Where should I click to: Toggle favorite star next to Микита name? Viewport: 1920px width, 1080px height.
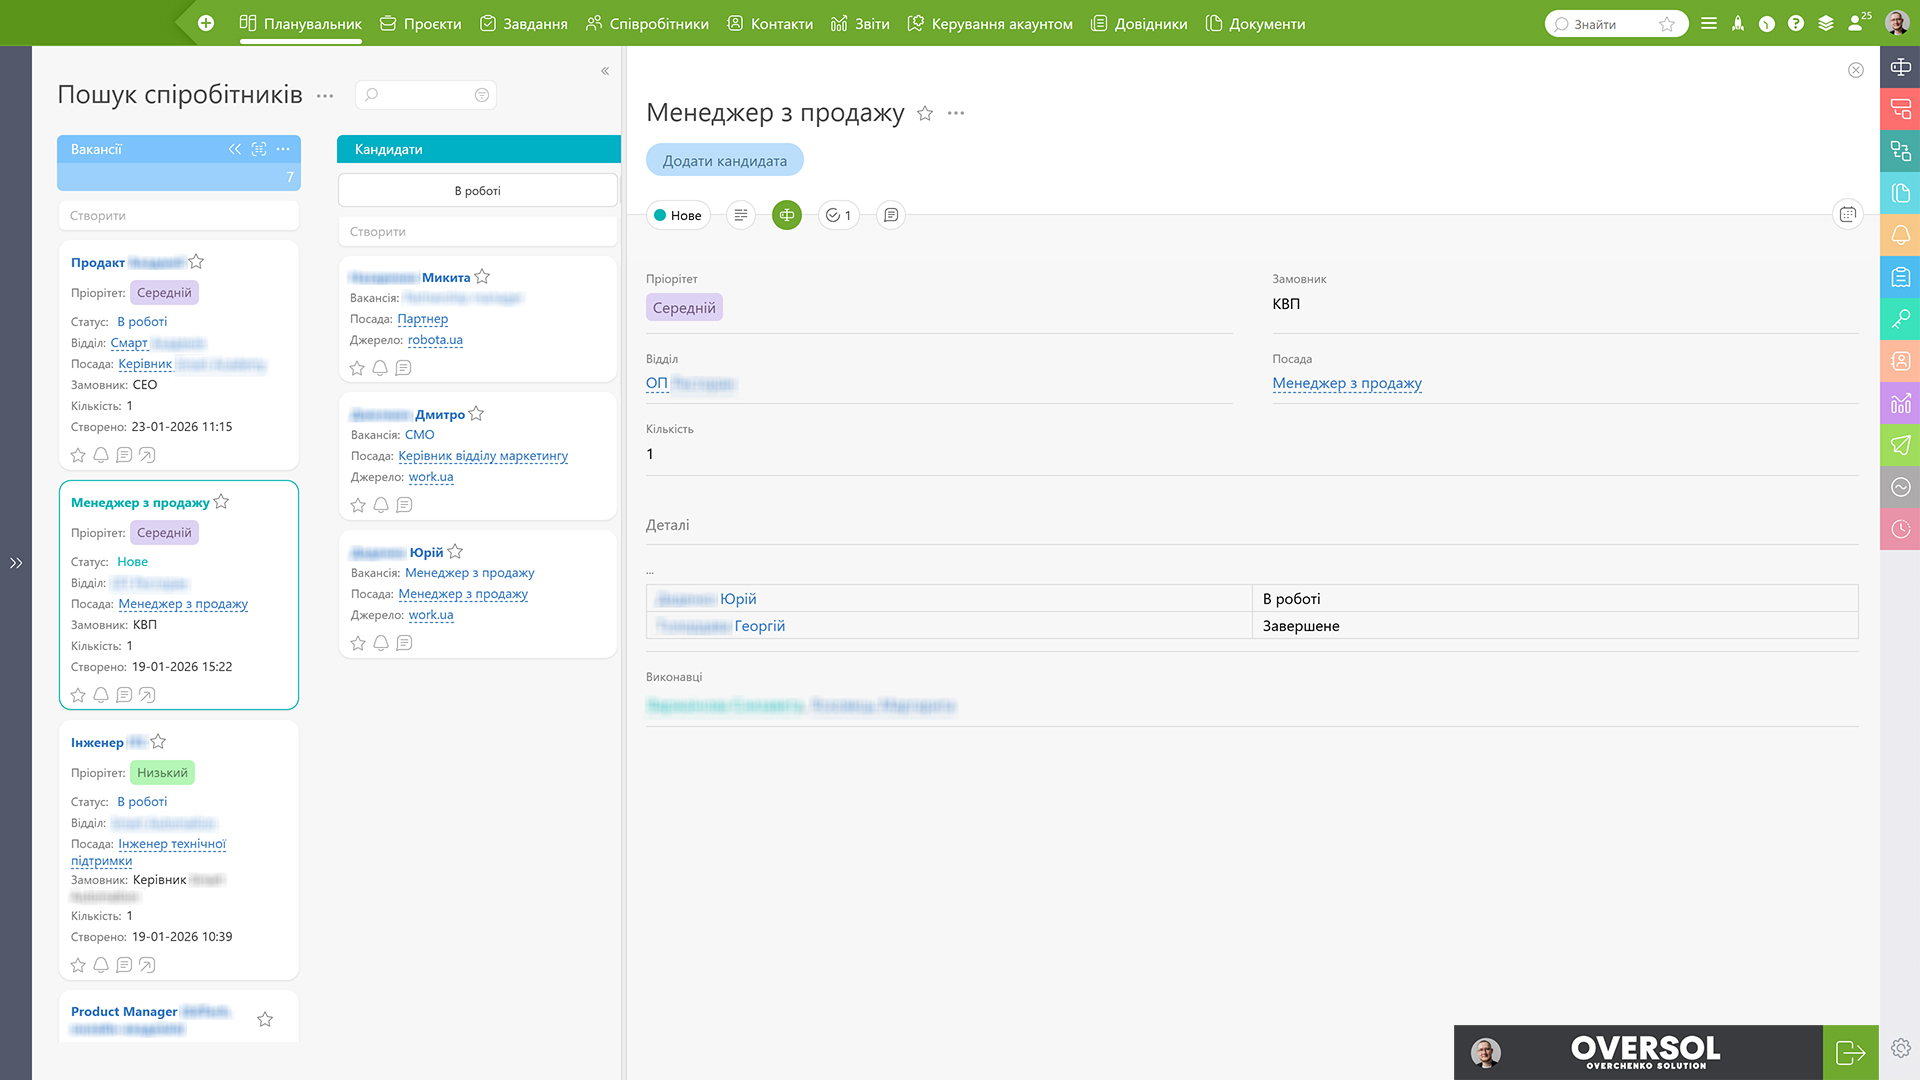click(x=482, y=276)
